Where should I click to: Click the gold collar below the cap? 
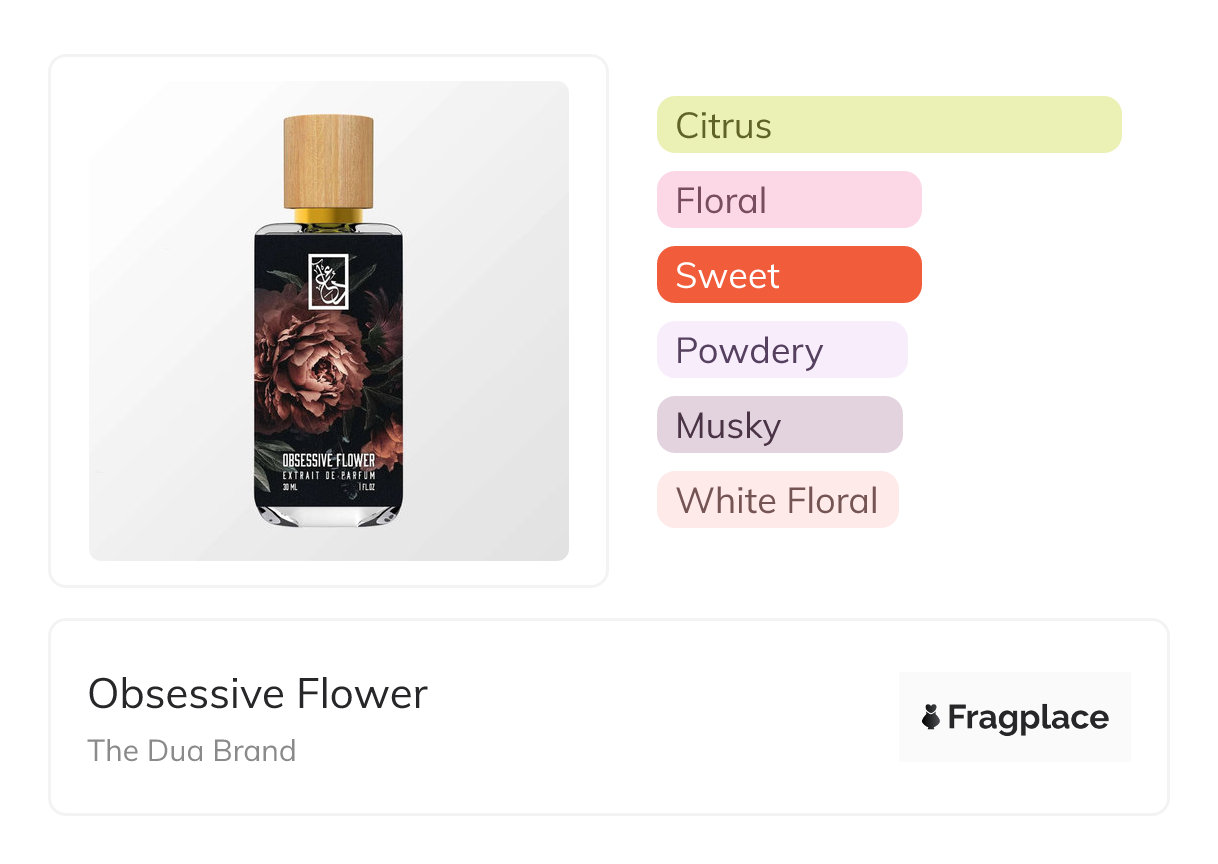pyautogui.click(x=328, y=215)
